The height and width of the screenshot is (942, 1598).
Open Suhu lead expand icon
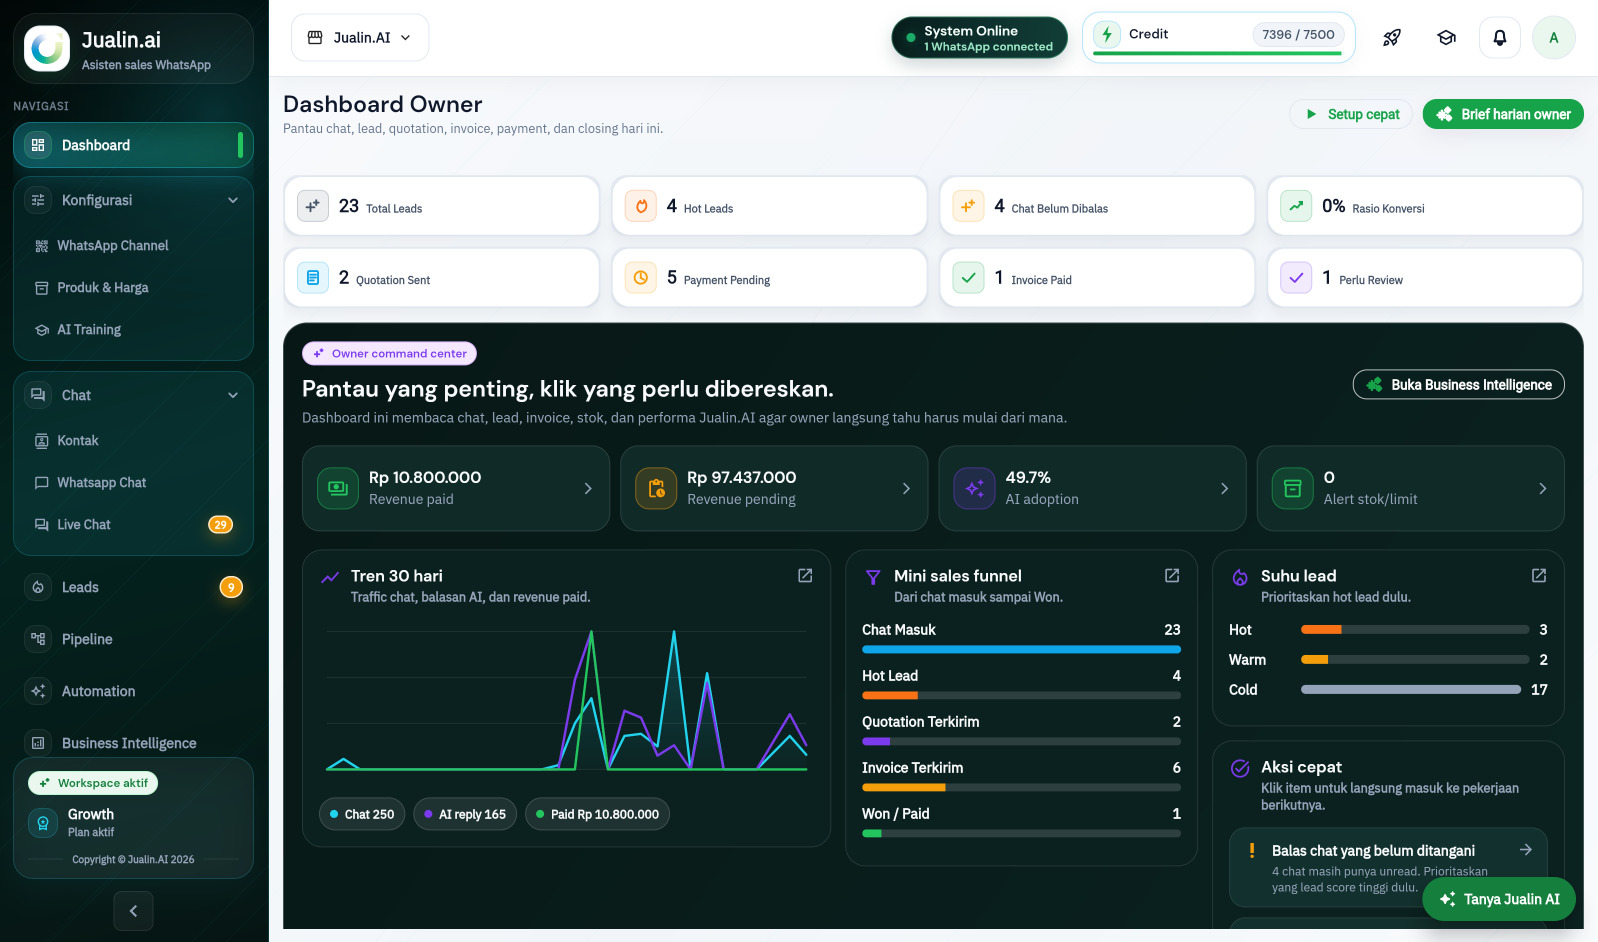point(1539,576)
